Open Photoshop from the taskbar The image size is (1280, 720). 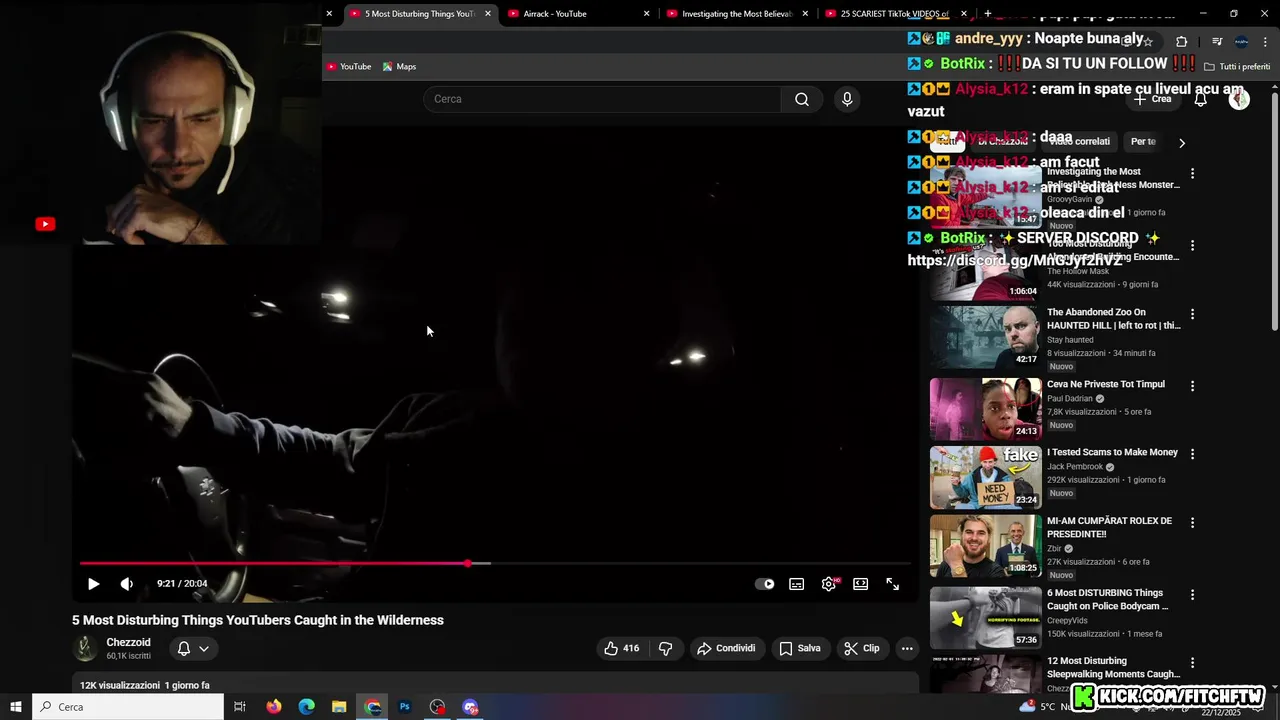405,707
